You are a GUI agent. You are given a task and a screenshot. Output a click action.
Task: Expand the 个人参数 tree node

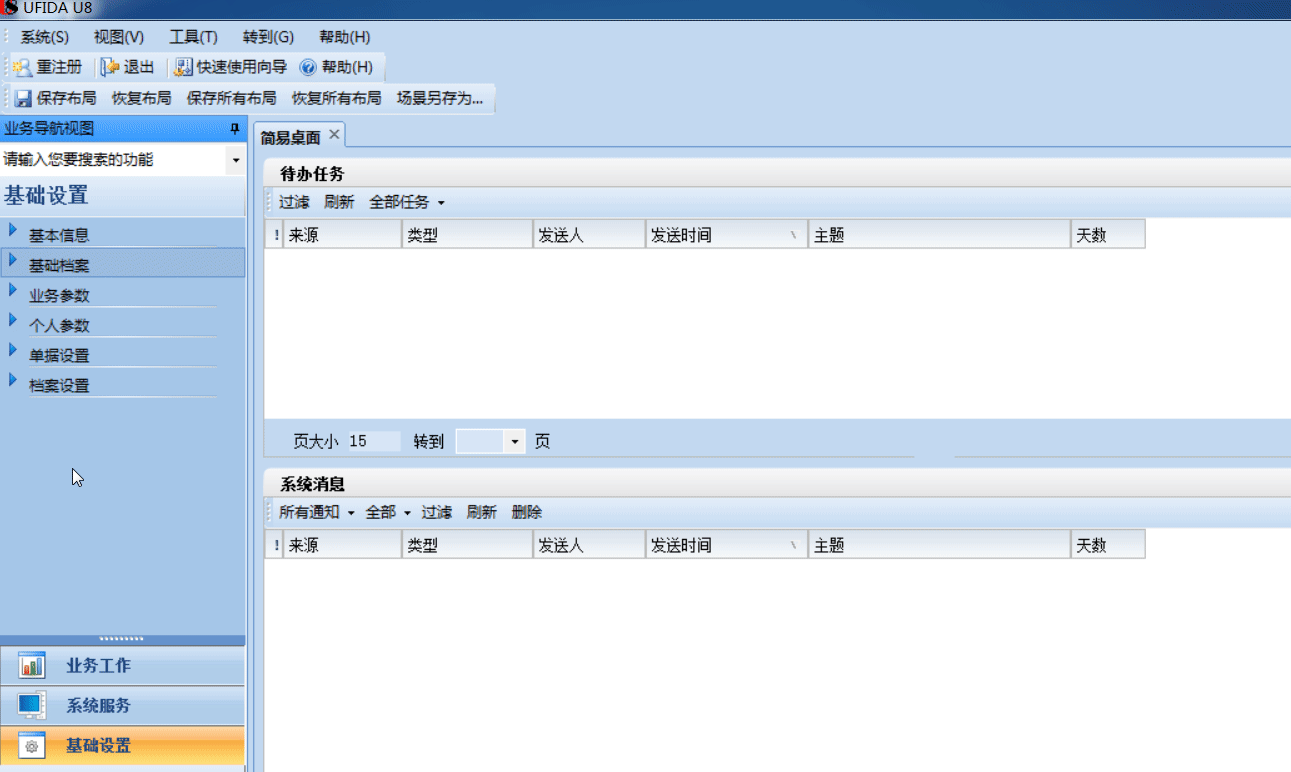(13, 320)
